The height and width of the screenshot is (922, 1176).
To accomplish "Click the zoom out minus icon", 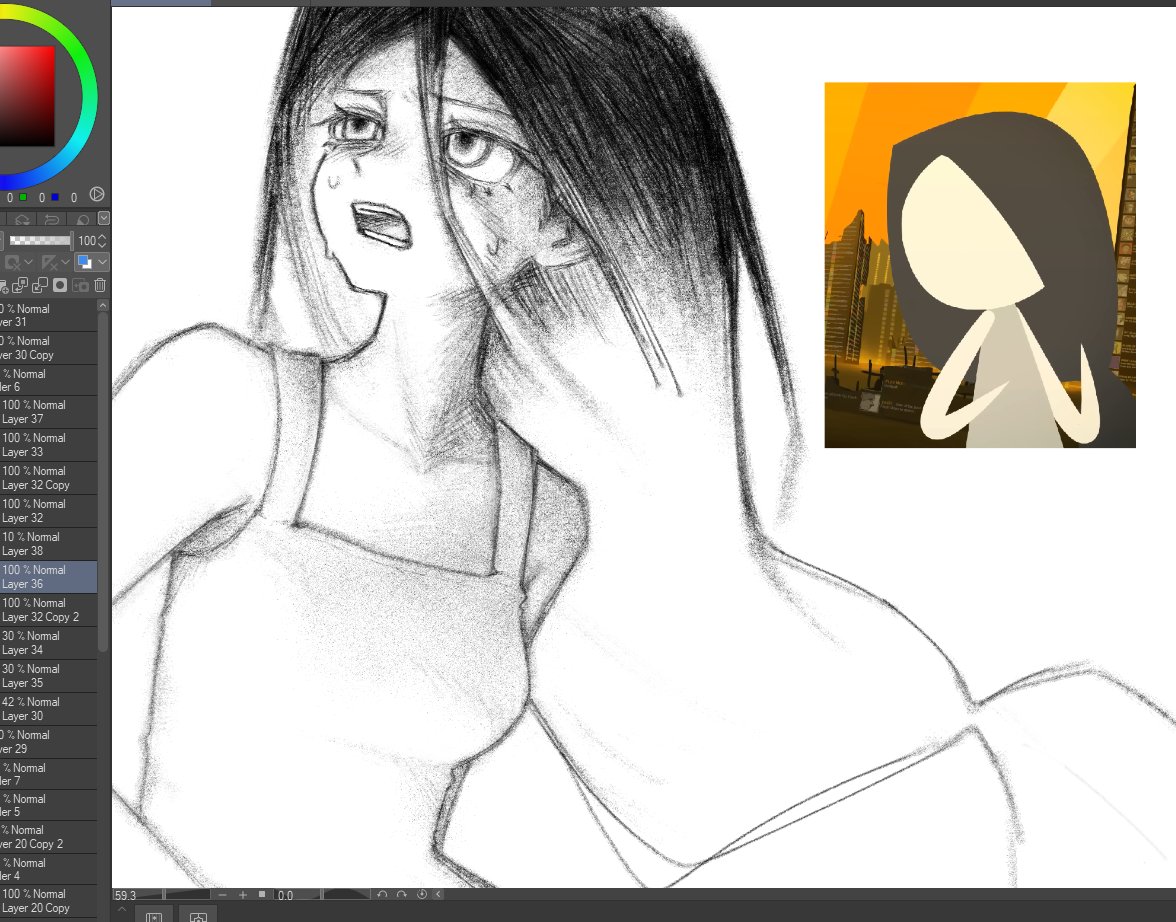I will (223, 895).
